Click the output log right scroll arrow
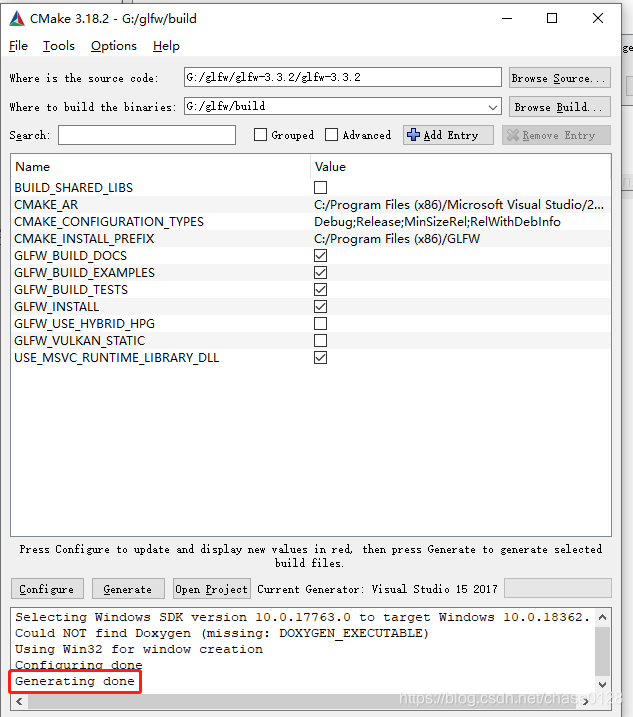The height and width of the screenshot is (717, 633). (x=585, y=701)
